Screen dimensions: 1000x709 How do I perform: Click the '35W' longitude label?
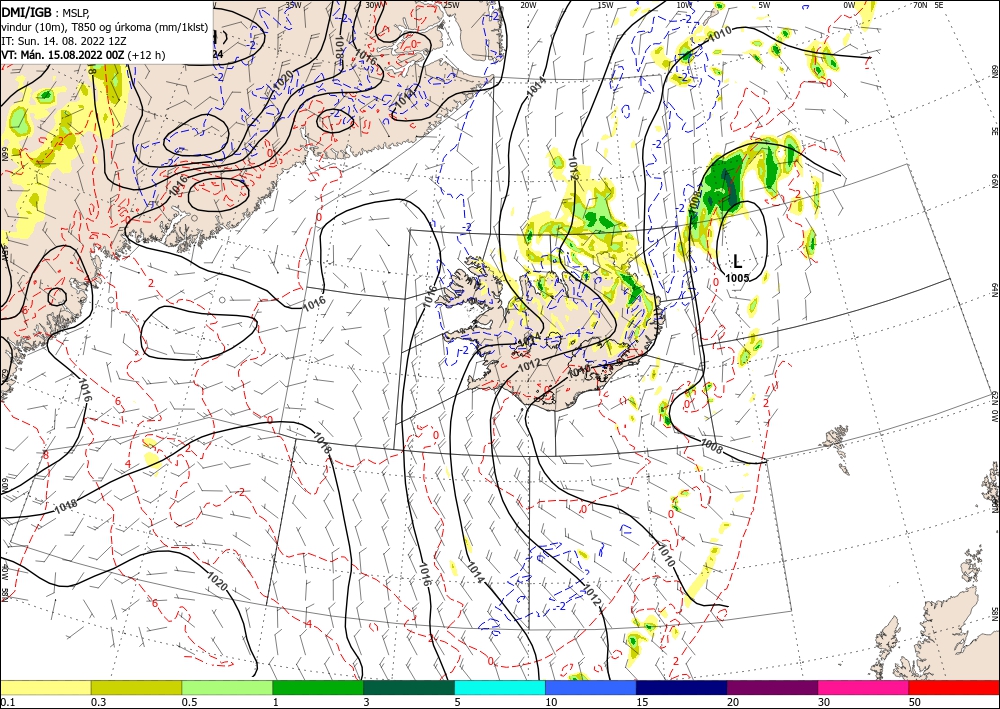[293, 5]
